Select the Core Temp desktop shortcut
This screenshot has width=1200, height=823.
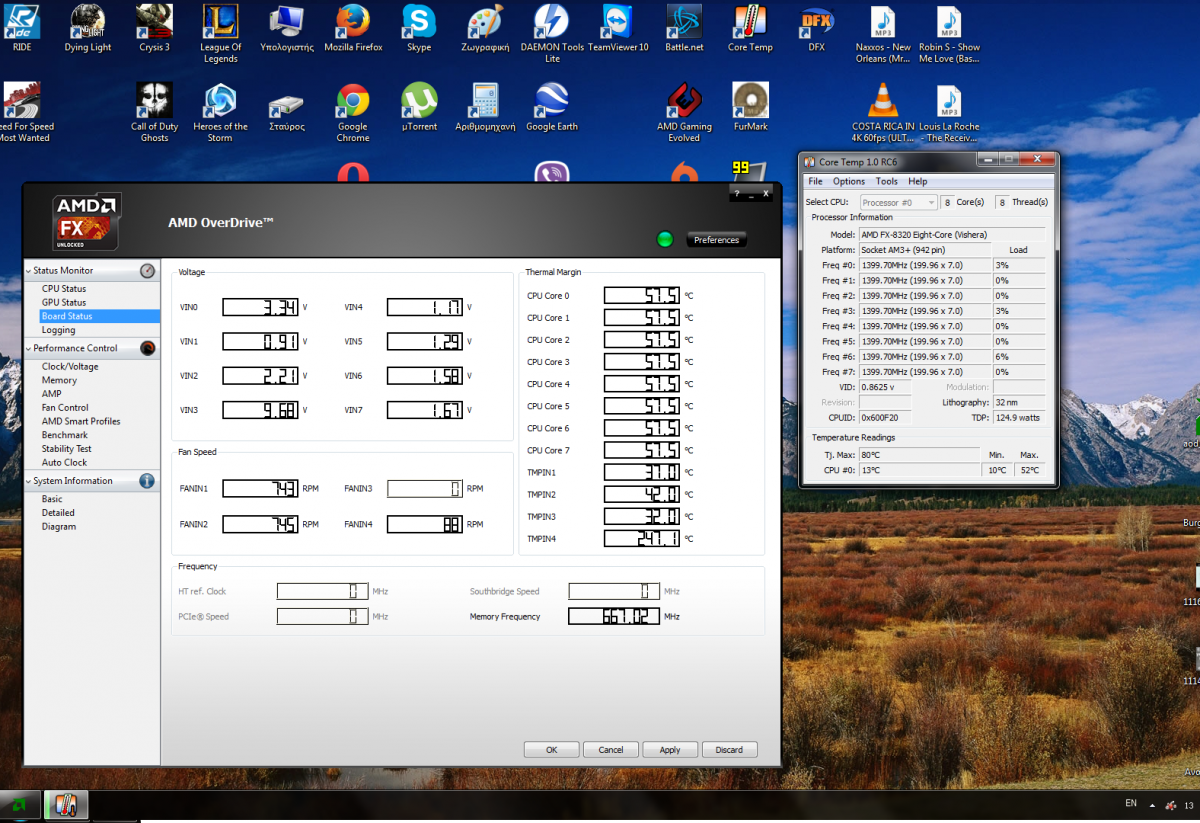coord(750,28)
